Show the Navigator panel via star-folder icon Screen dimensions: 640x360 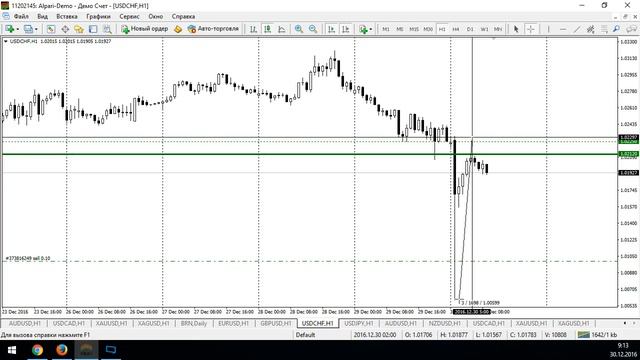click(79, 29)
